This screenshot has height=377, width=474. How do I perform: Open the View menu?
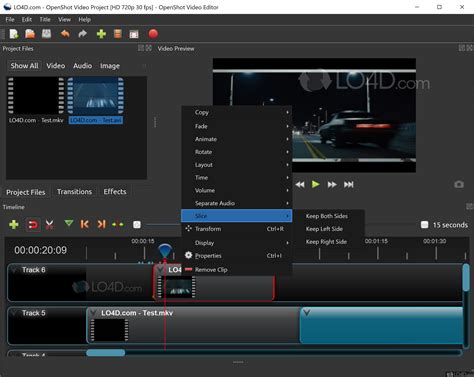coord(64,20)
